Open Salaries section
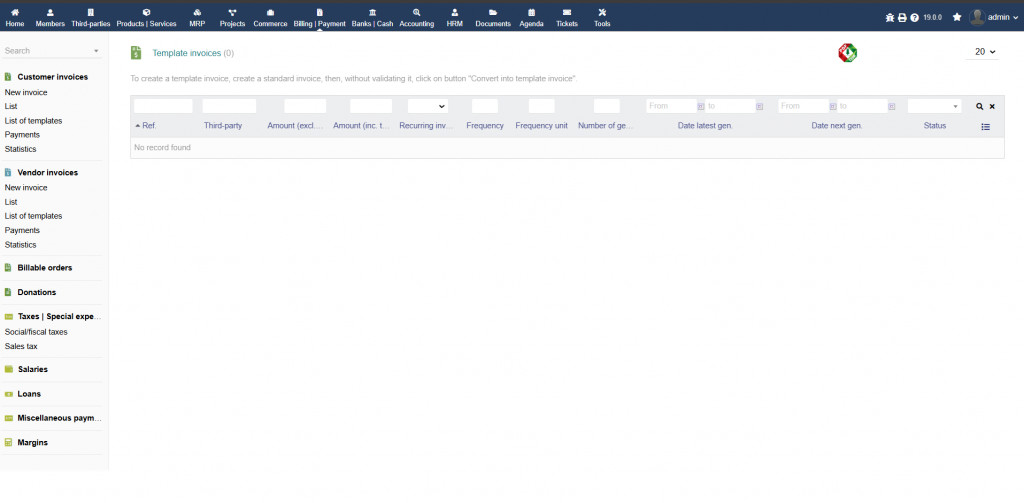The width and height of the screenshot is (1024, 503). click(x=33, y=369)
